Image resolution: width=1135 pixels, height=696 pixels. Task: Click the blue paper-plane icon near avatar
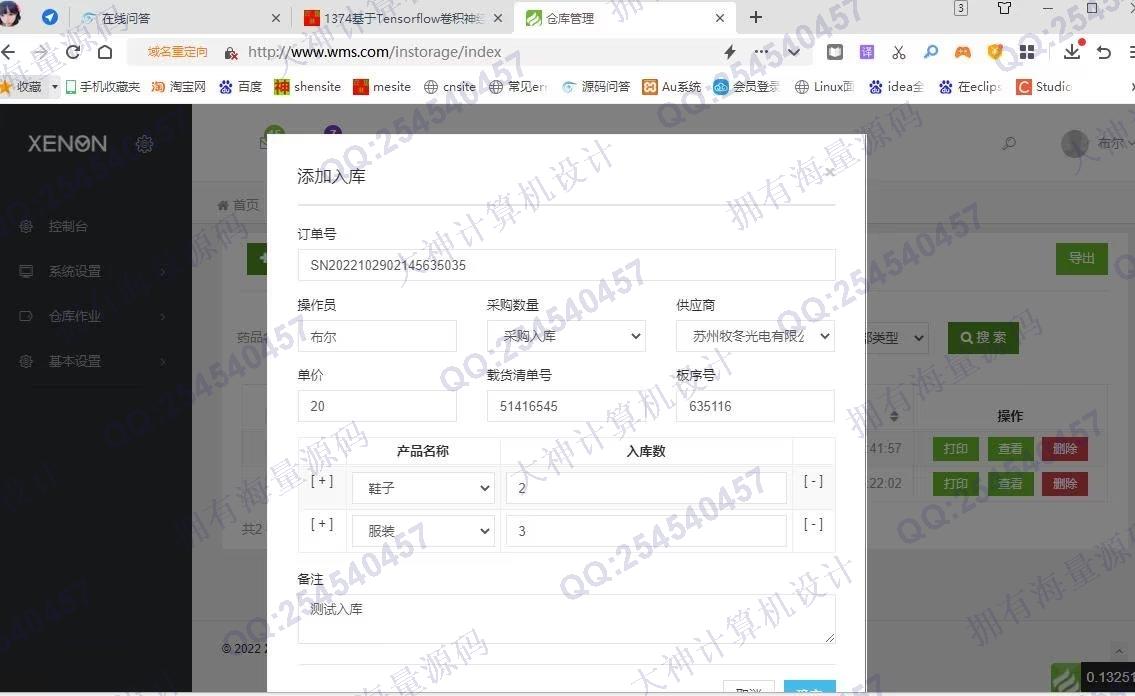pyautogui.click(x=49, y=16)
